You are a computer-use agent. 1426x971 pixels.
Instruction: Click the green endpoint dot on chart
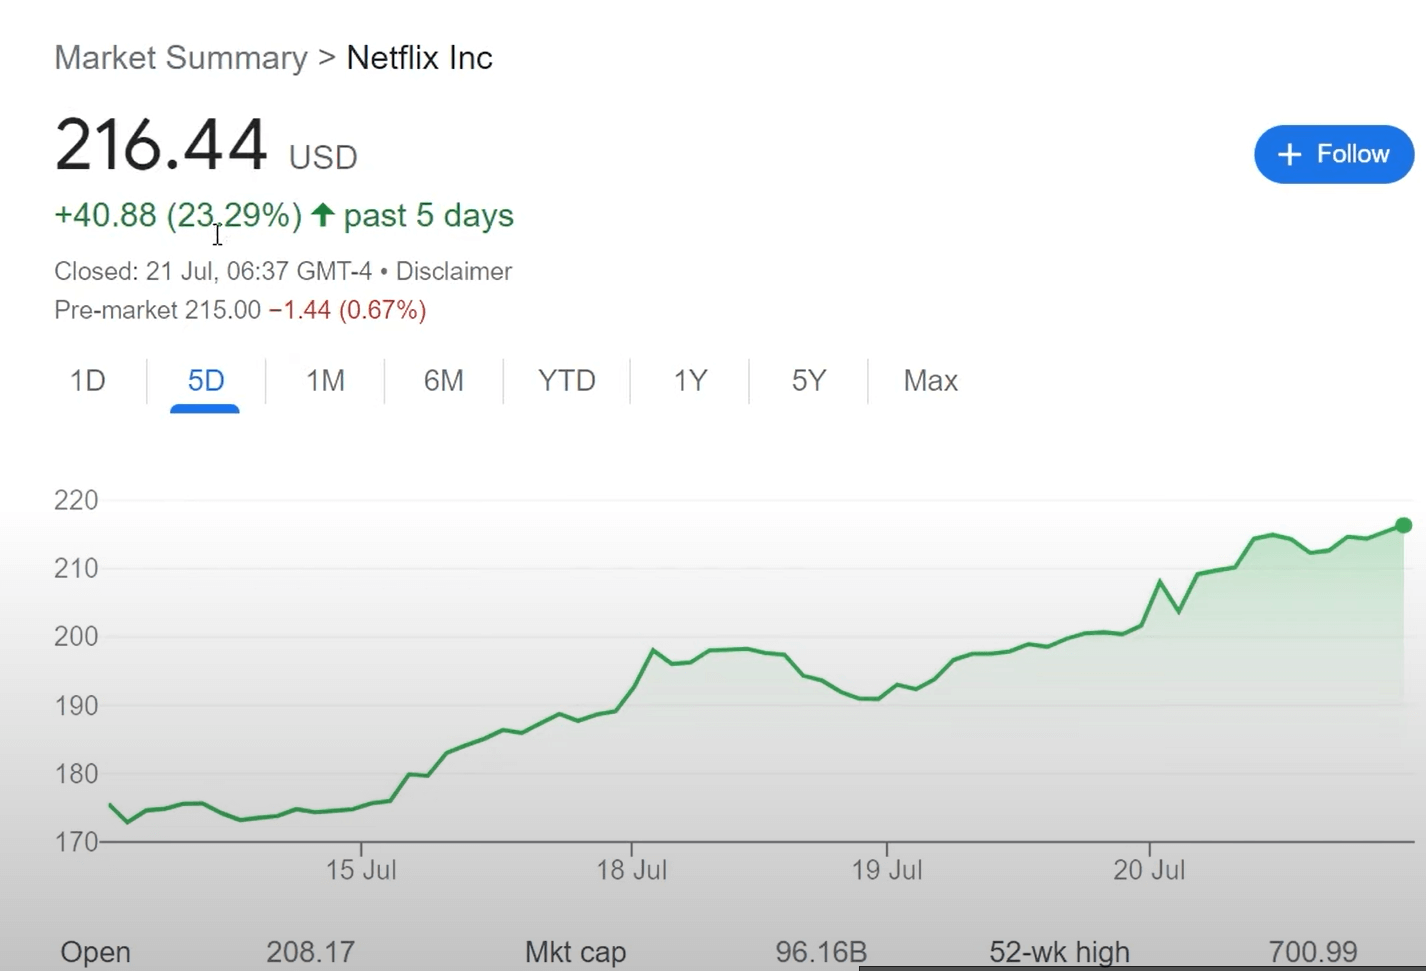[1403, 525]
